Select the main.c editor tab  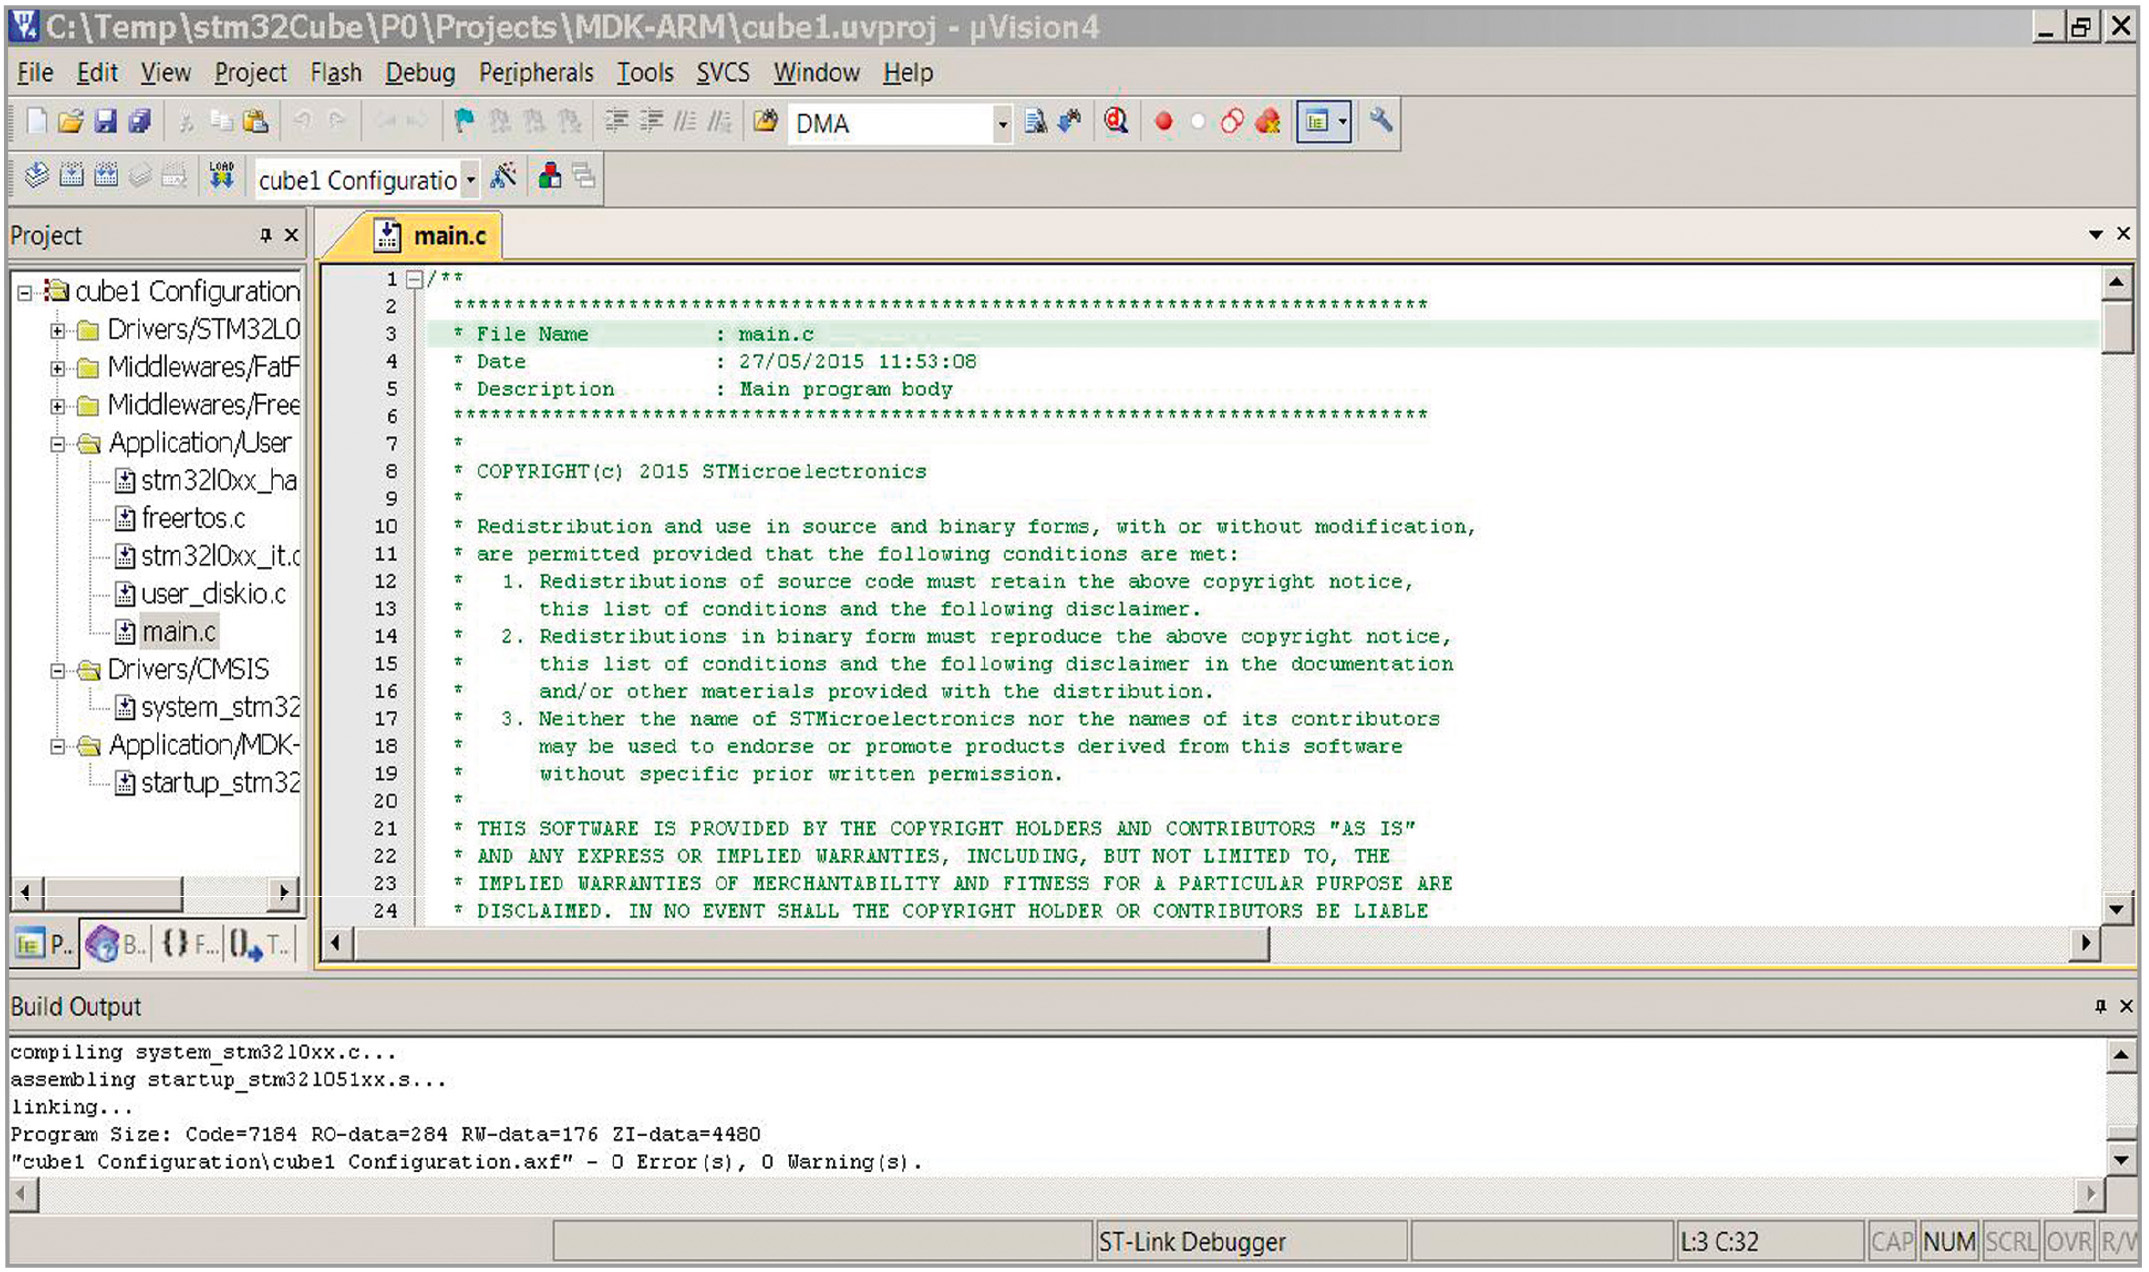[431, 236]
